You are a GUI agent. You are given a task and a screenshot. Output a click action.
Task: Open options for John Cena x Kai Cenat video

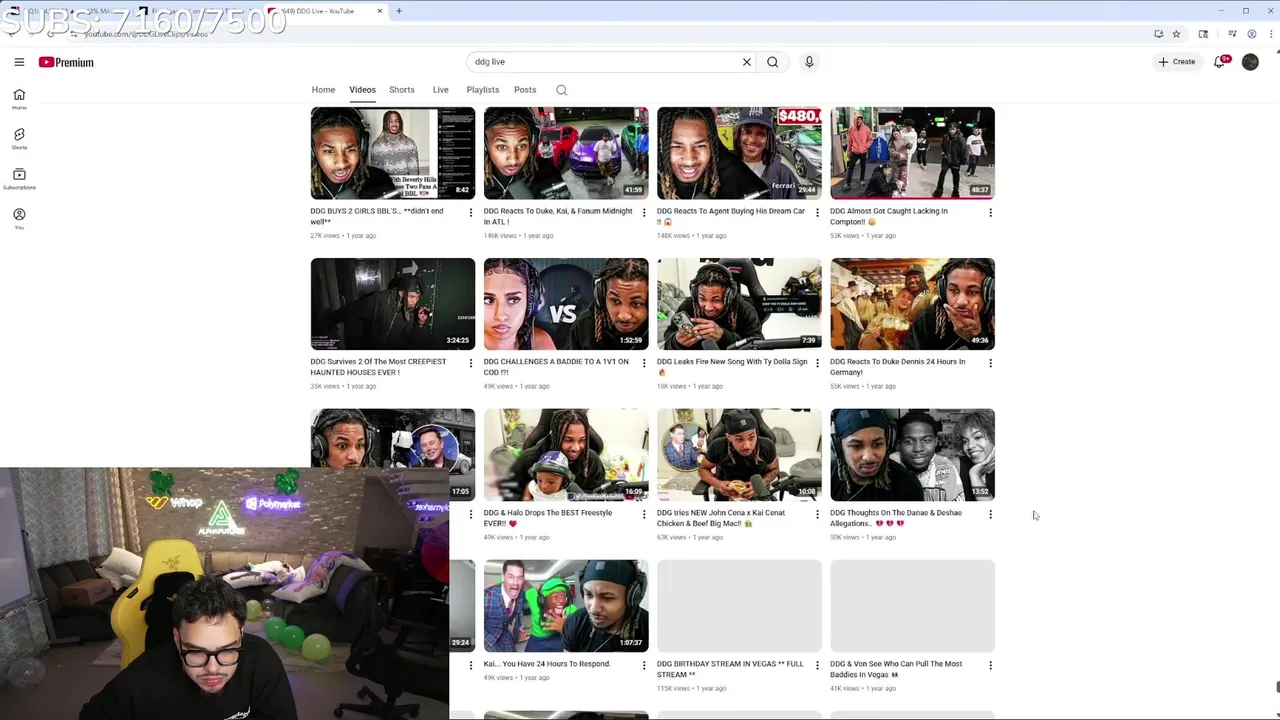tap(817, 514)
